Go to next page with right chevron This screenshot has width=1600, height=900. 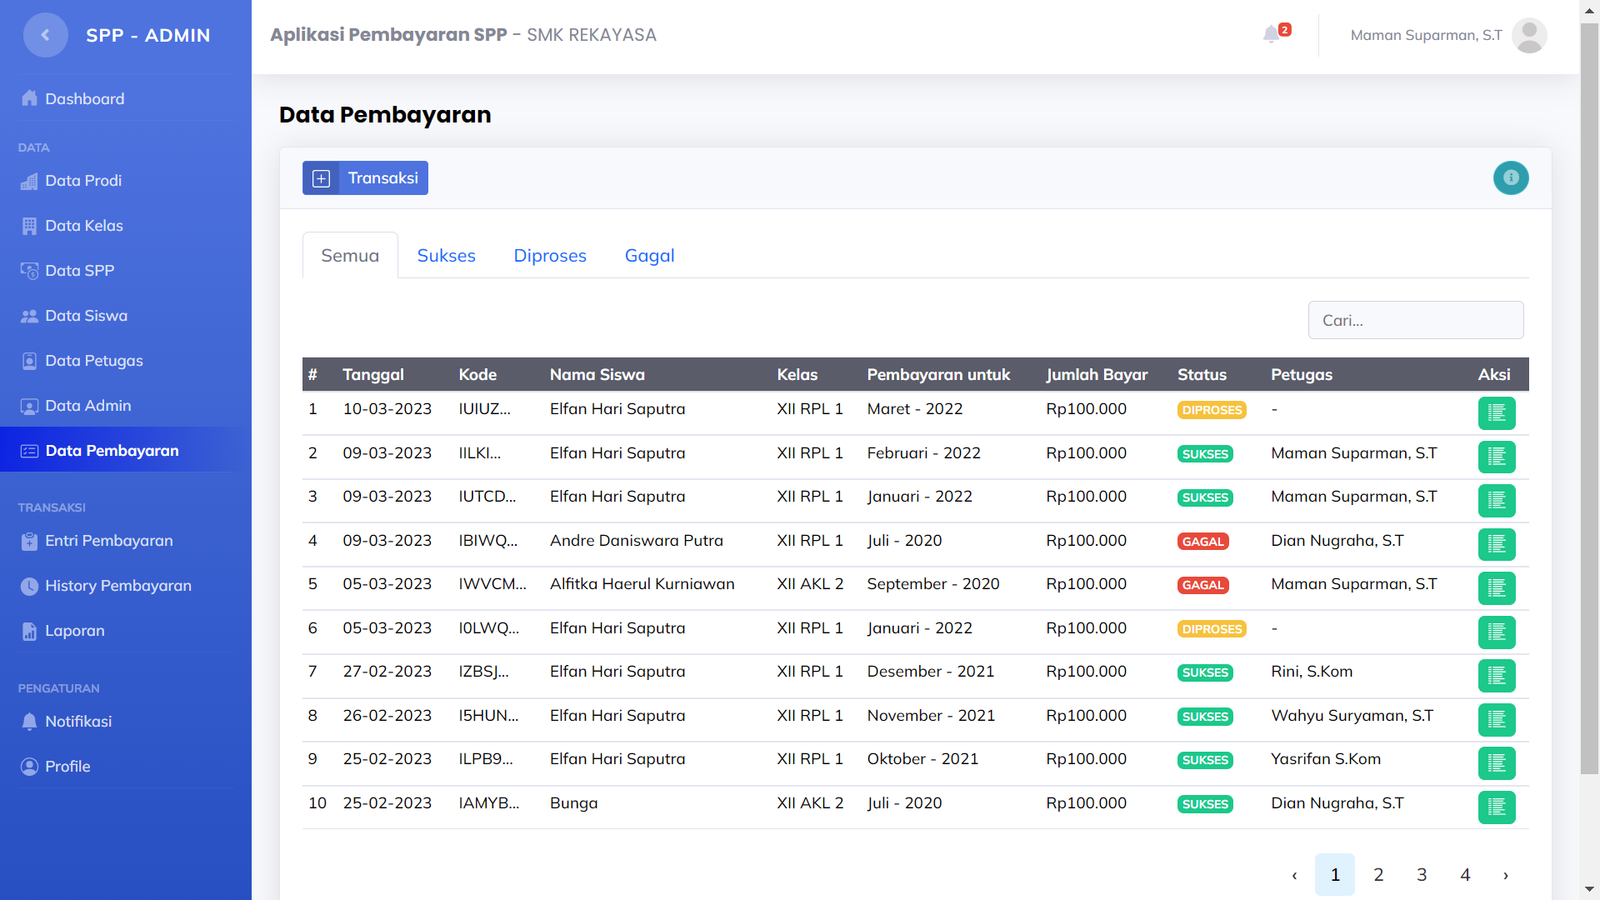tap(1505, 875)
